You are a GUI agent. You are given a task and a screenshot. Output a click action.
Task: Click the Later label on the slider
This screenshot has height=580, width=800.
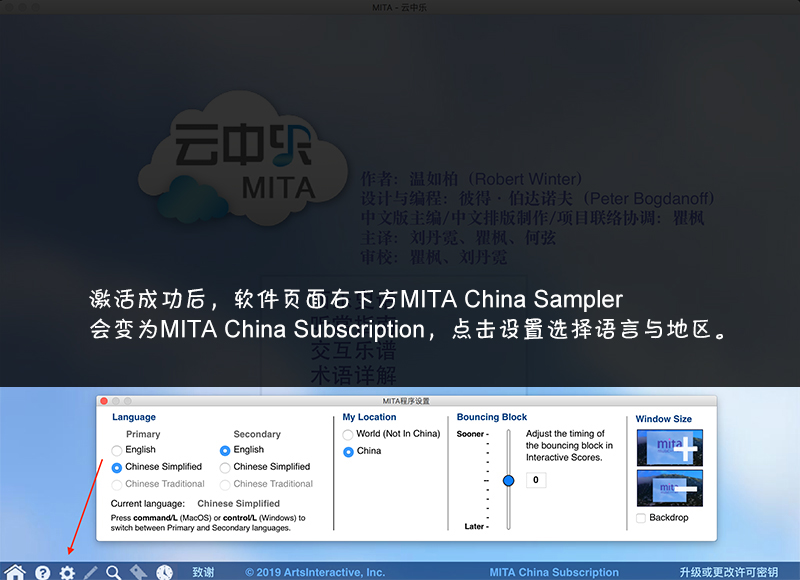click(474, 526)
